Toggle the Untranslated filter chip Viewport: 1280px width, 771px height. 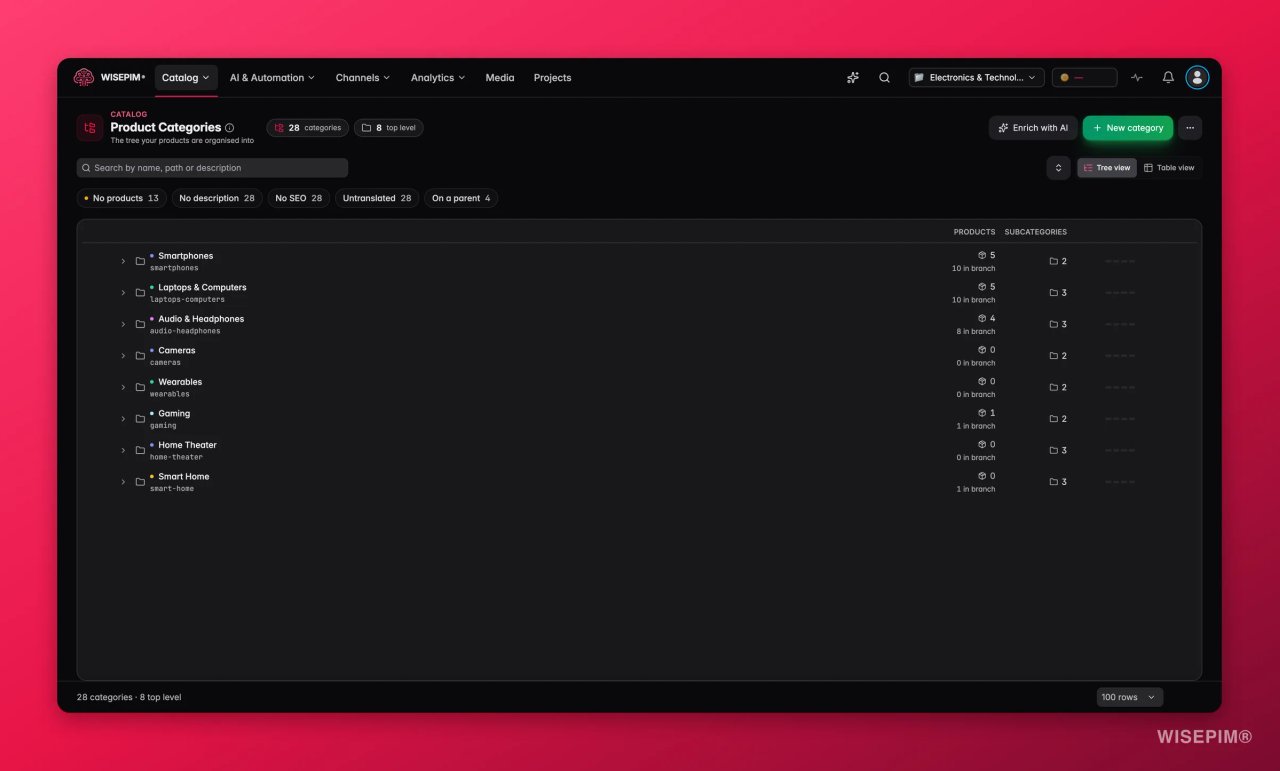point(377,198)
